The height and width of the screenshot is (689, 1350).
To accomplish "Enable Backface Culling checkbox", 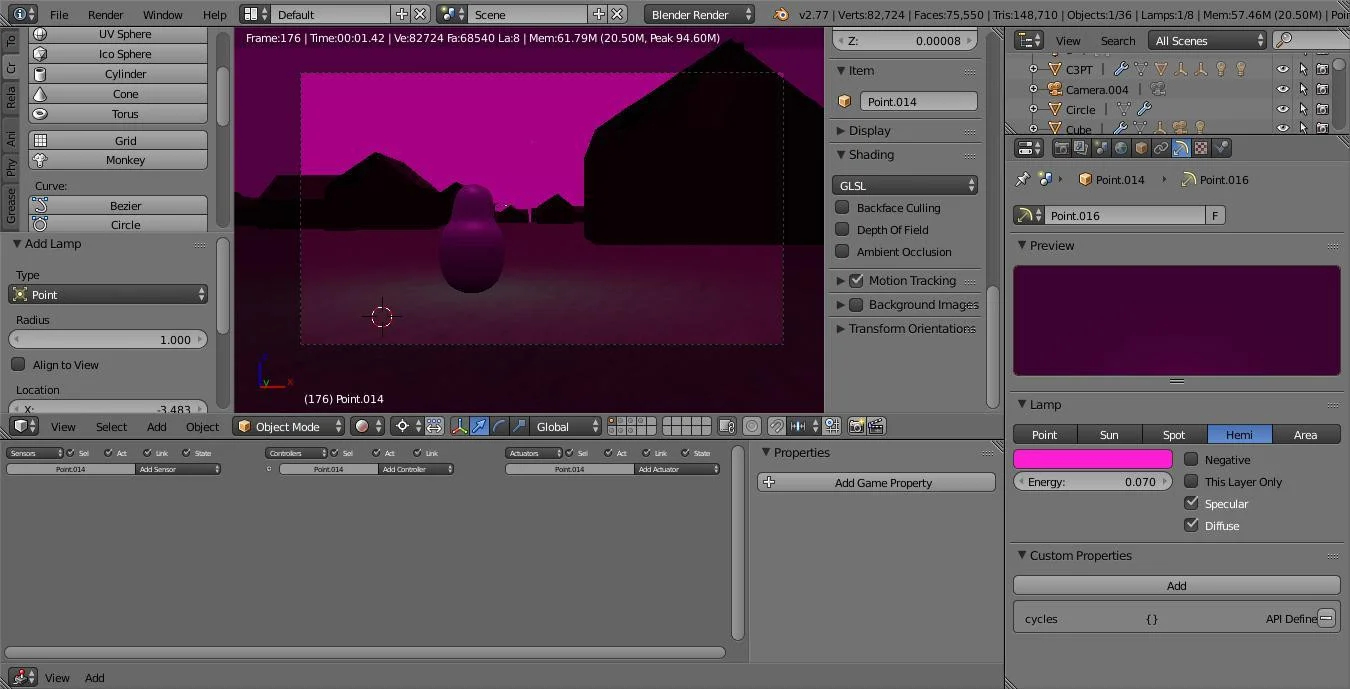I will (x=842, y=207).
